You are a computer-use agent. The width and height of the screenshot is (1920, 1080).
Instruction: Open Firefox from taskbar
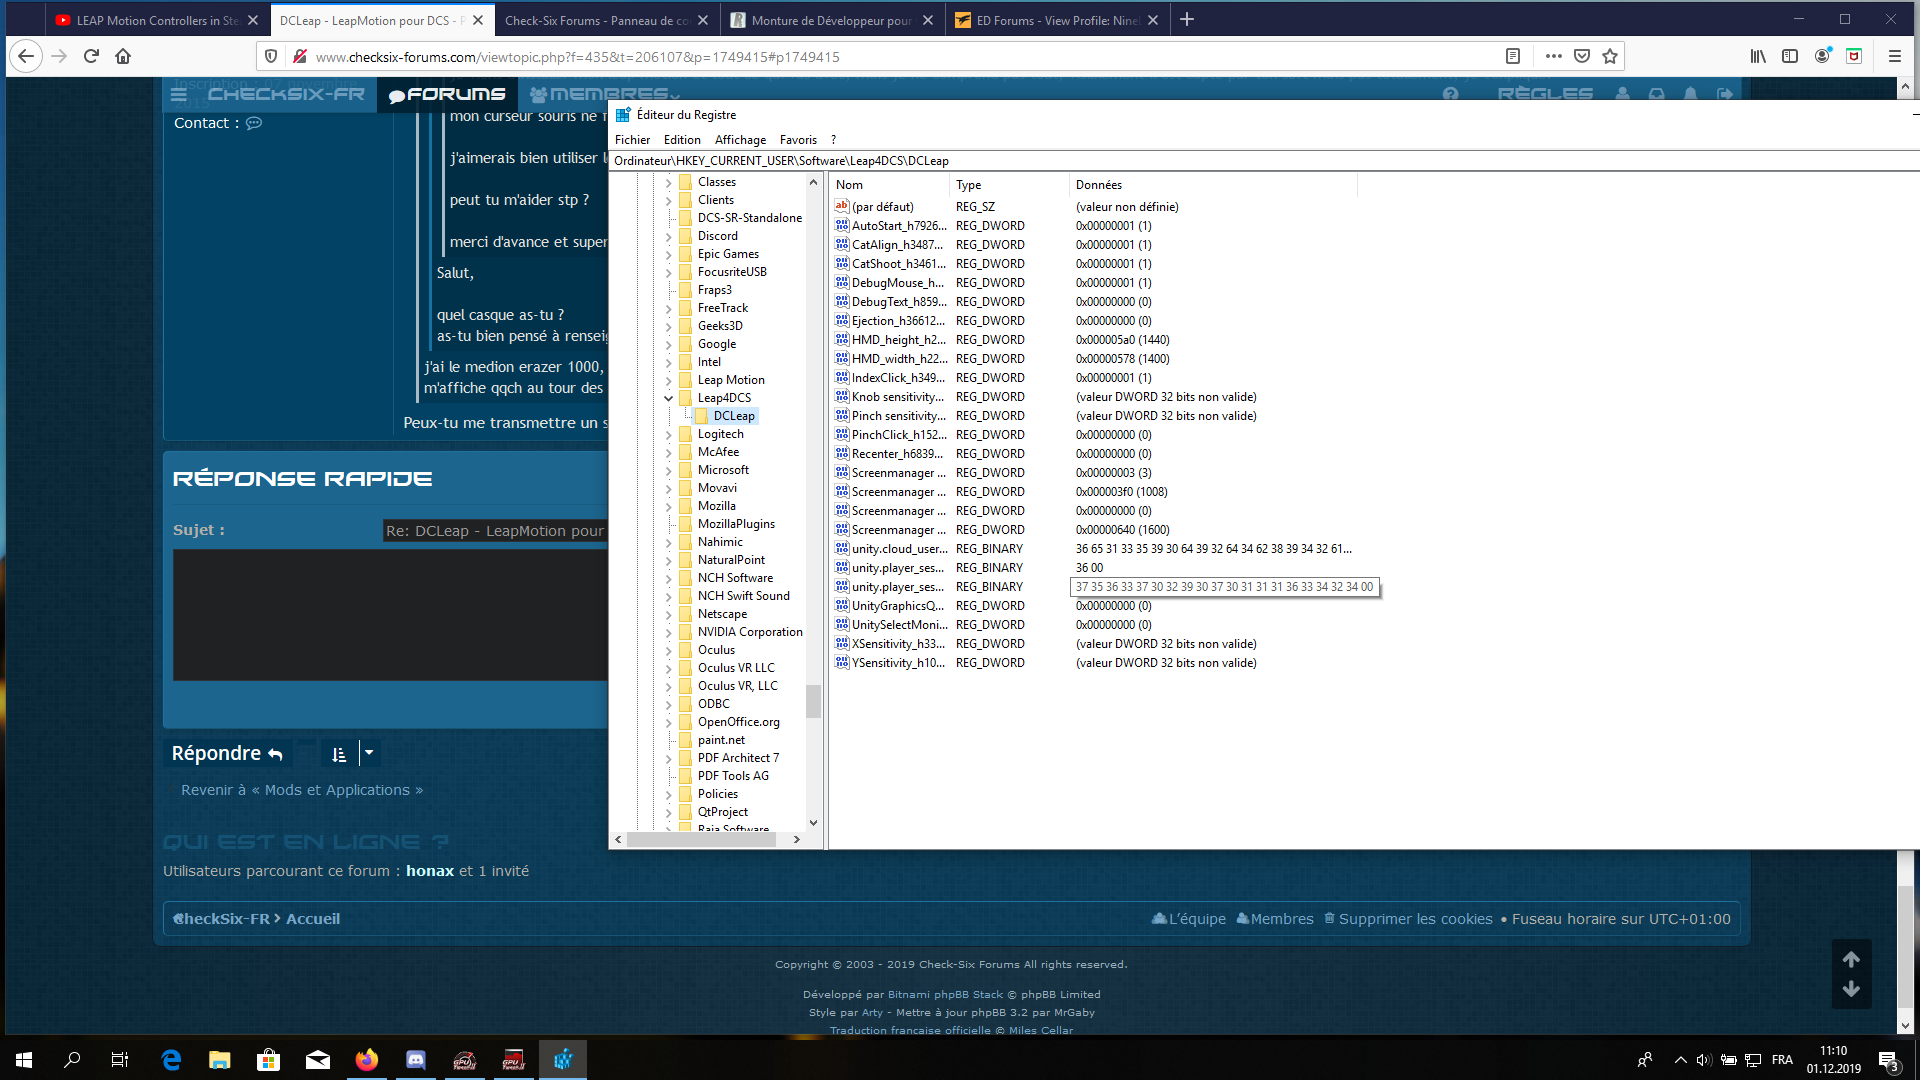click(x=367, y=1060)
